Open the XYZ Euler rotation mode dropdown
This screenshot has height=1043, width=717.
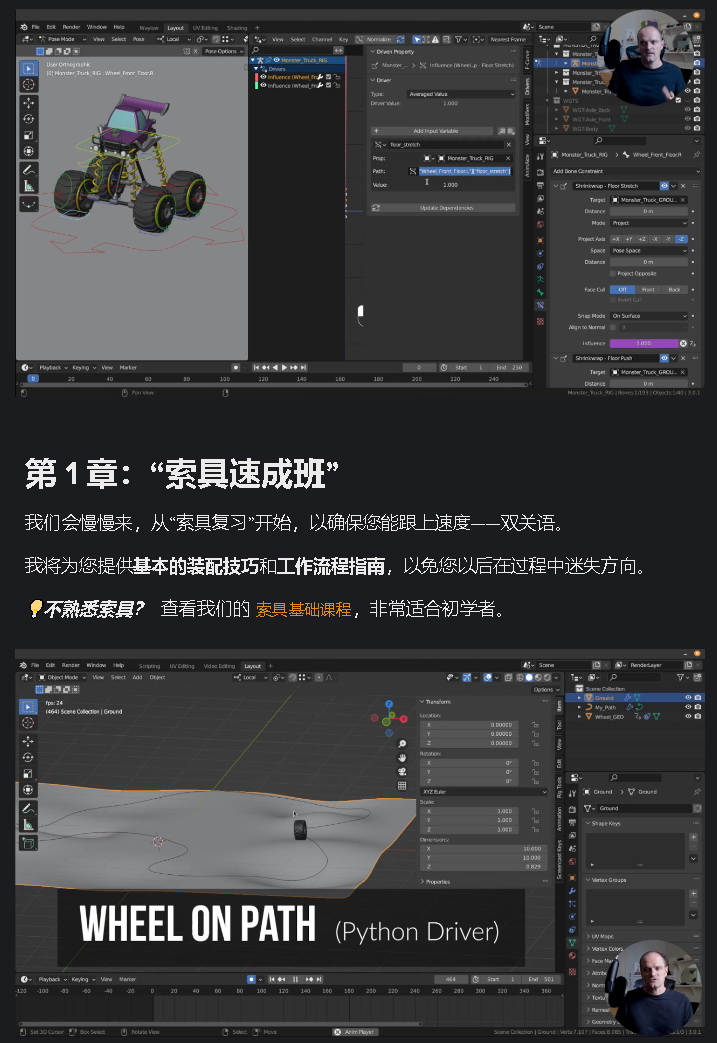pyautogui.click(x=484, y=792)
